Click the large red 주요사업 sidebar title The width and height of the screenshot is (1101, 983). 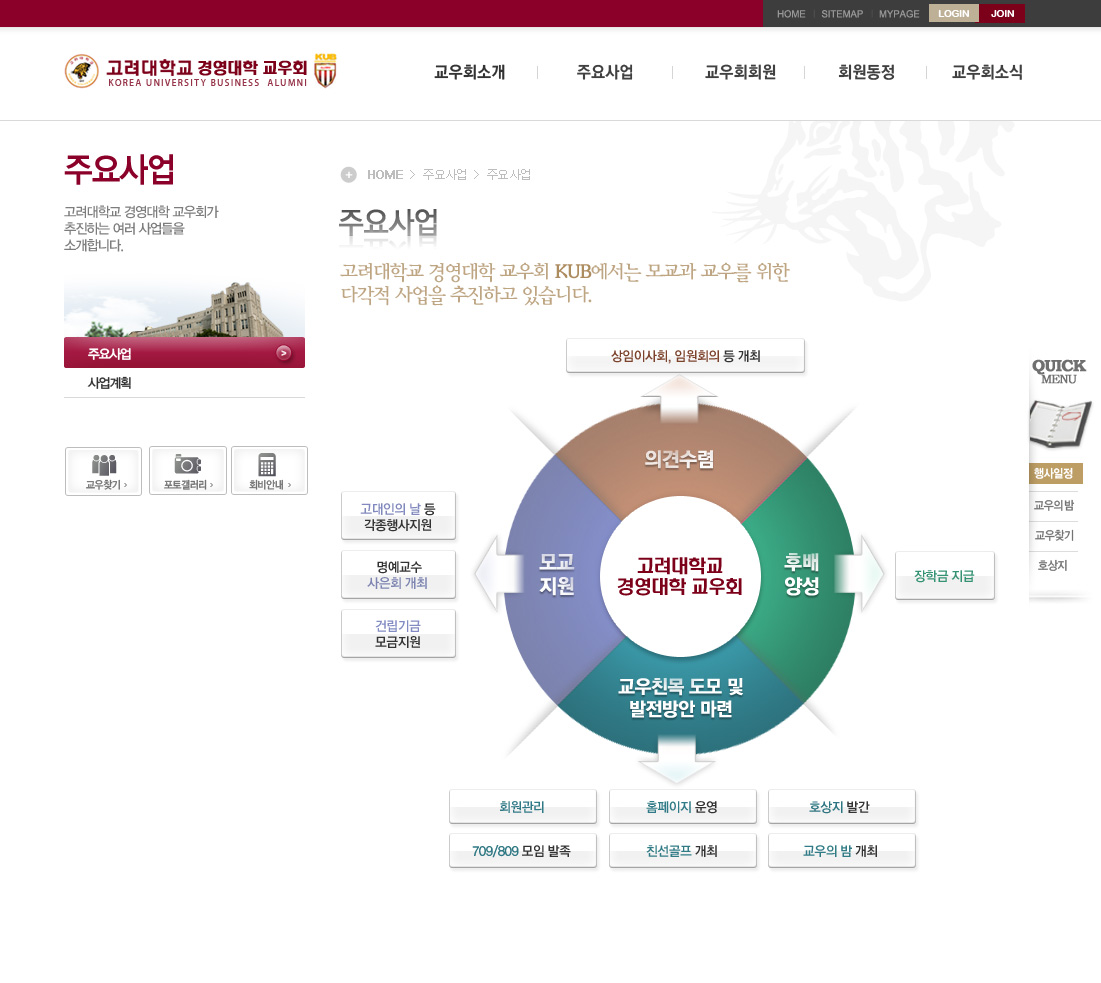(119, 169)
